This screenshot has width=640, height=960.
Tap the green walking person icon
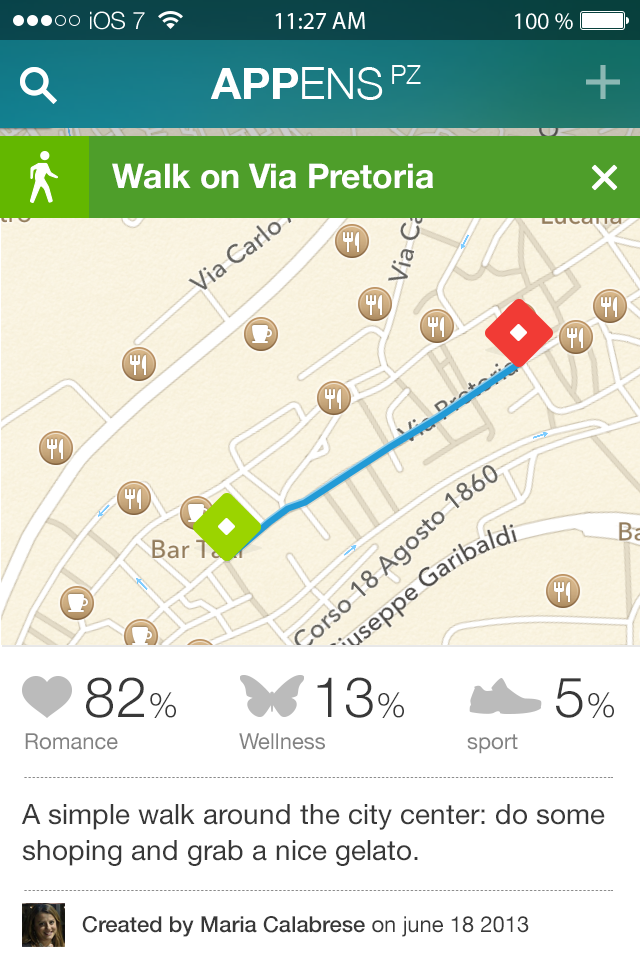pyautogui.click(x=44, y=177)
